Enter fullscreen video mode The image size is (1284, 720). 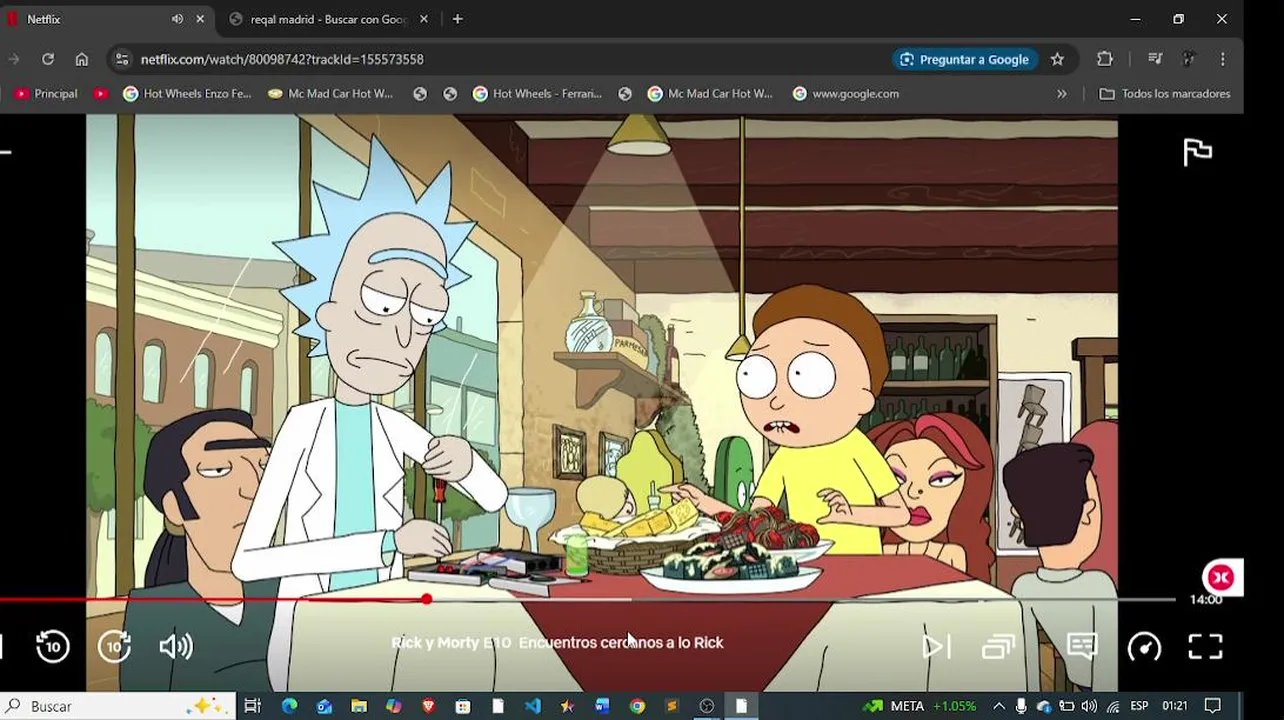click(1205, 646)
